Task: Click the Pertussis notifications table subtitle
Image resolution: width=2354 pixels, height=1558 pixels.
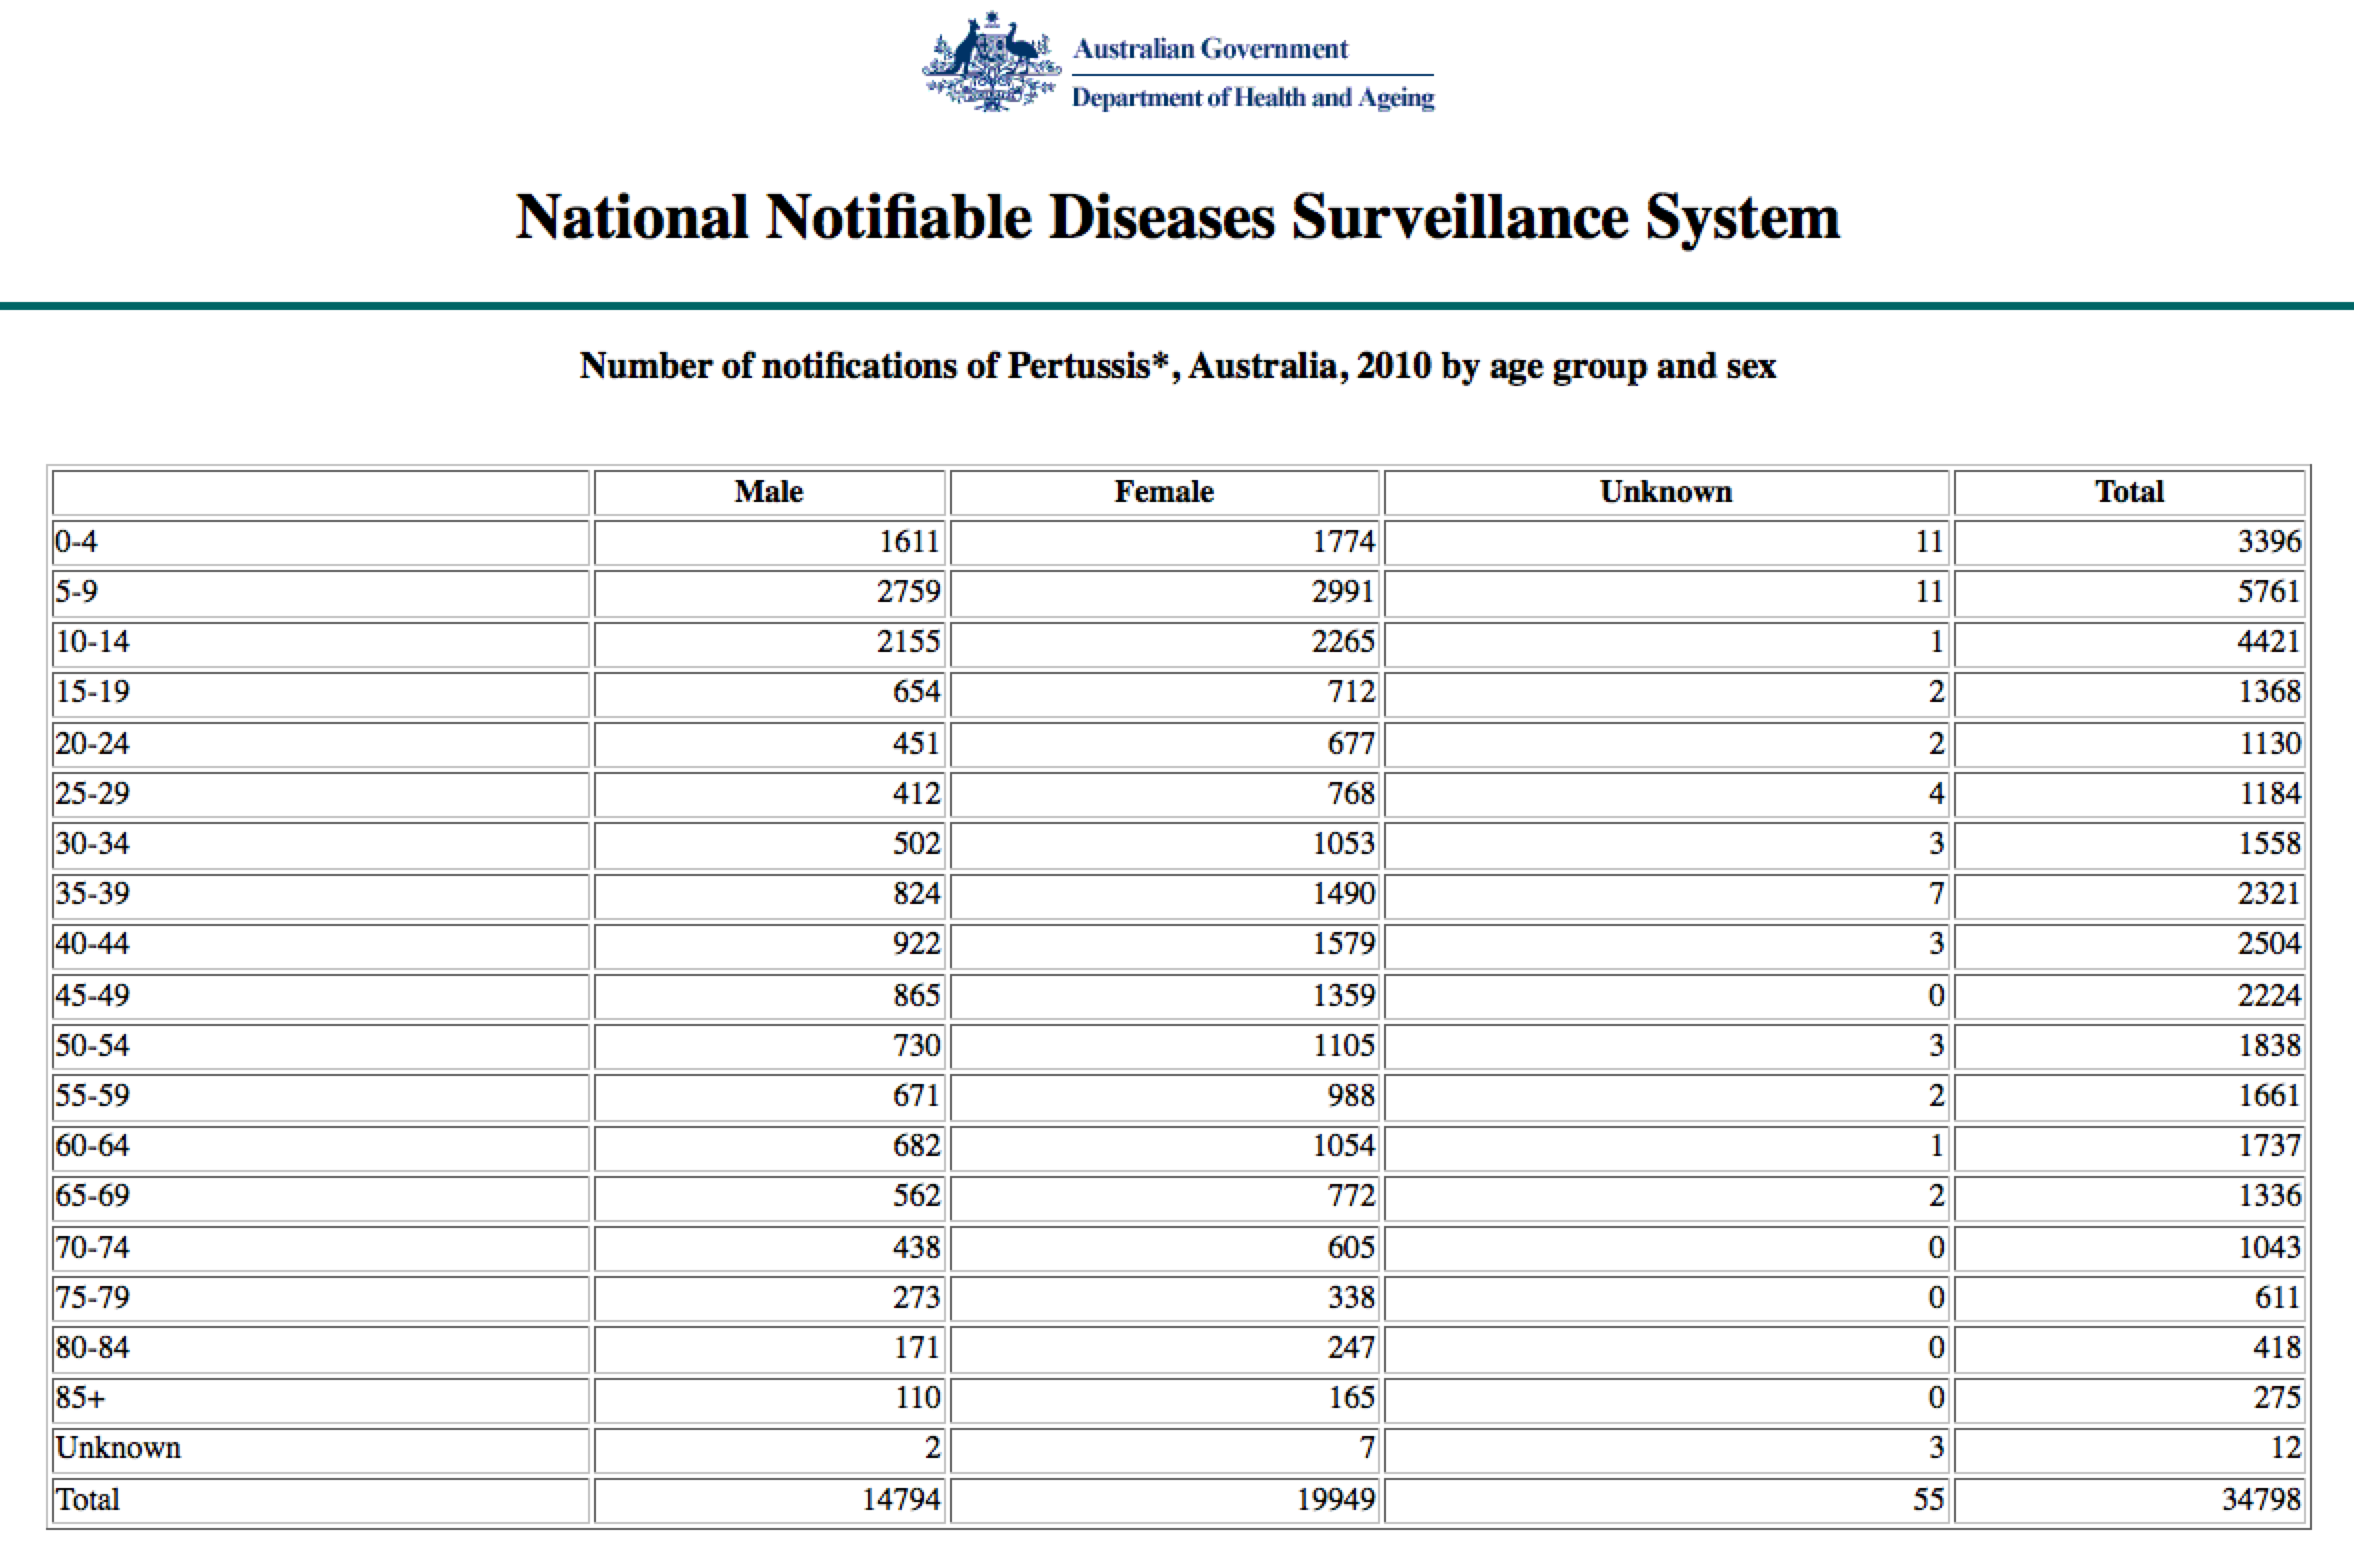Action: (1177, 367)
